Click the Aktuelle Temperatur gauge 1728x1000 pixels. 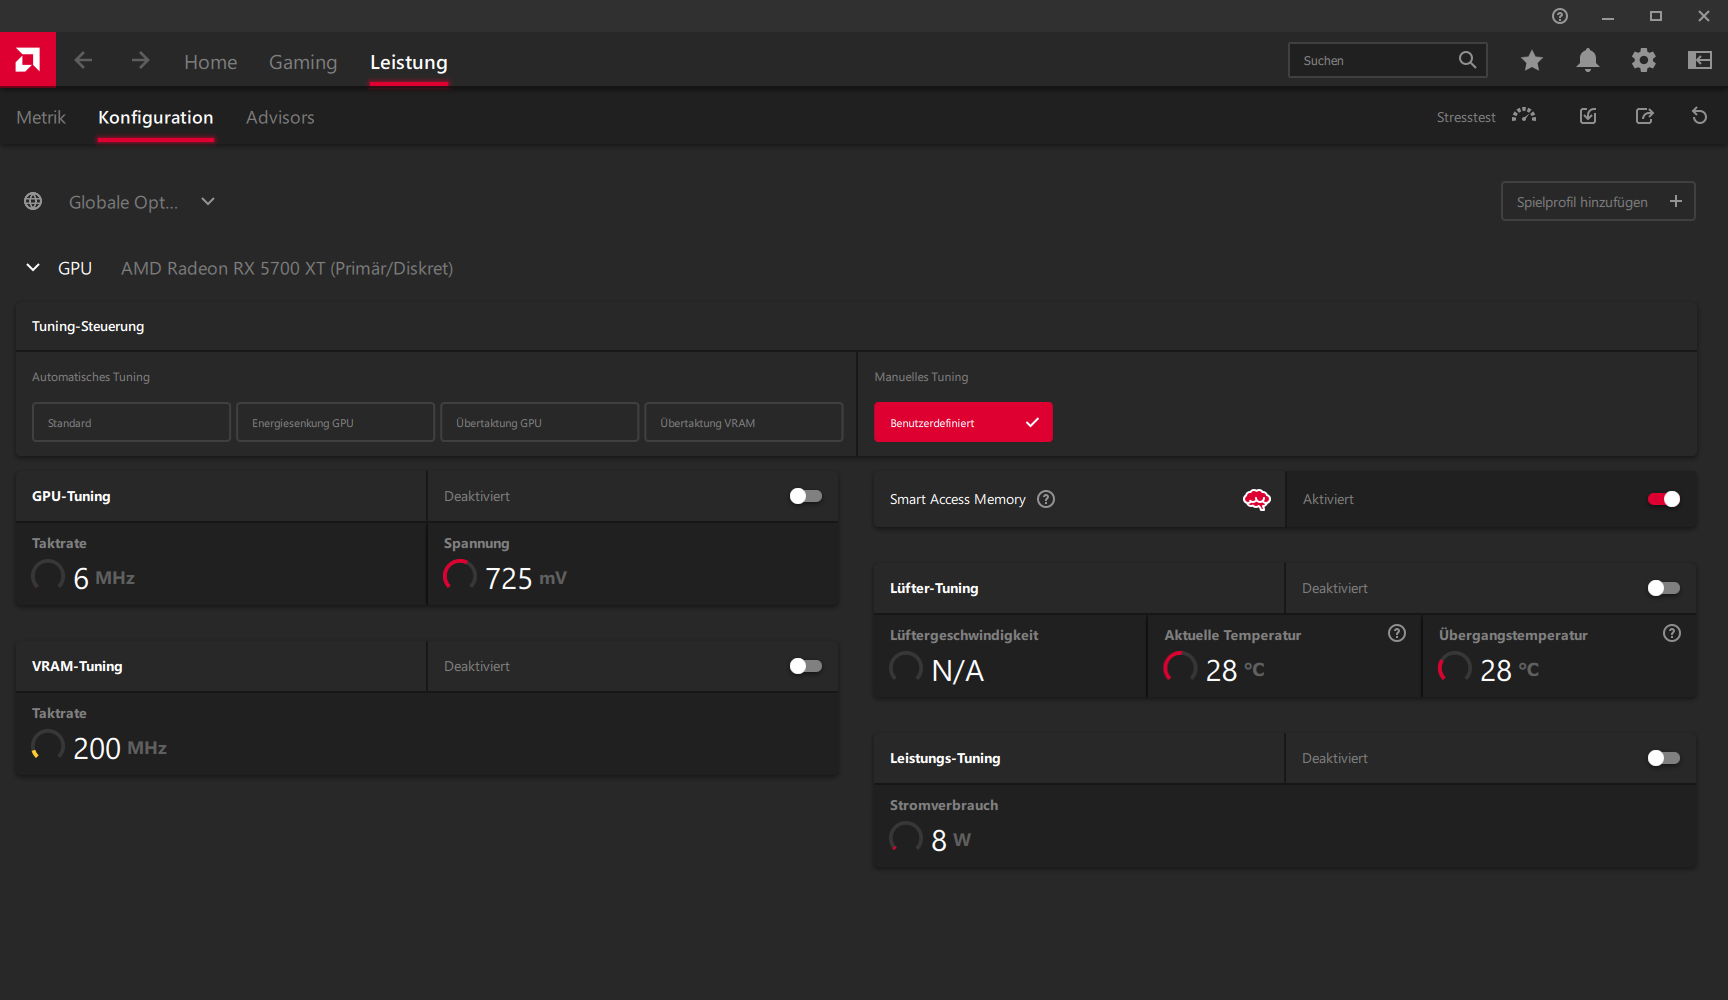point(1180,668)
